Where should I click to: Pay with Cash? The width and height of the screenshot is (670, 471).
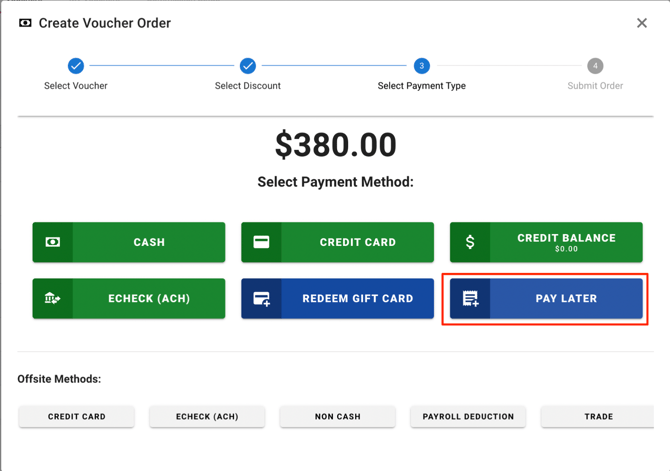pyautogui.click(x=148, y=242)
